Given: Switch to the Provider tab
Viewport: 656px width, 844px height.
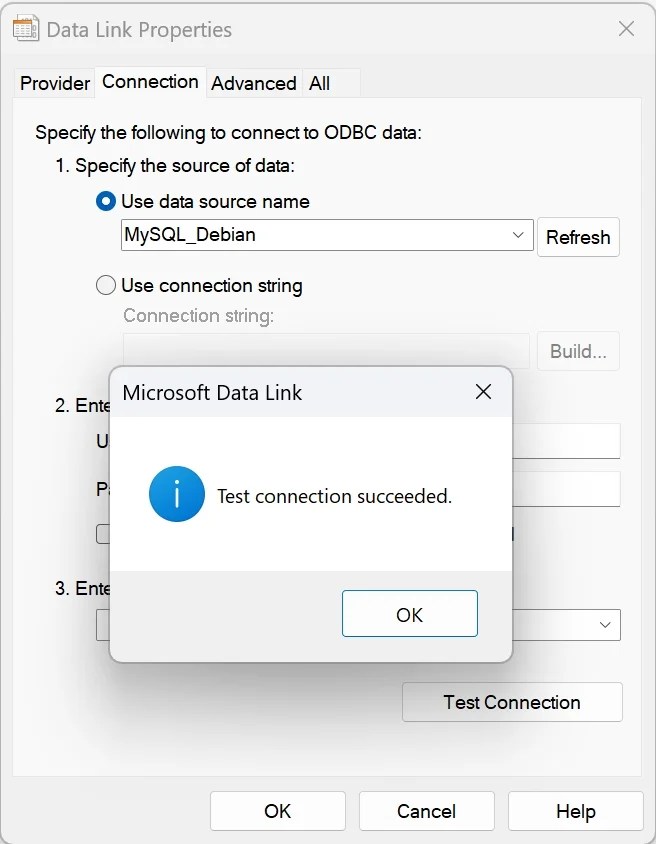Looking at the screenshot, I should (55, 83).
